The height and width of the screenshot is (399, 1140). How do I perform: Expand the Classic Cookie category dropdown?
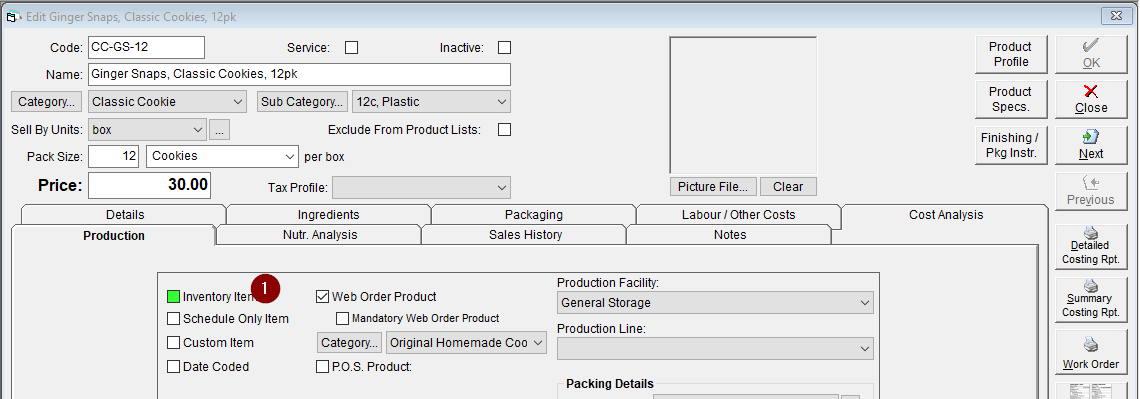[168, 102]
